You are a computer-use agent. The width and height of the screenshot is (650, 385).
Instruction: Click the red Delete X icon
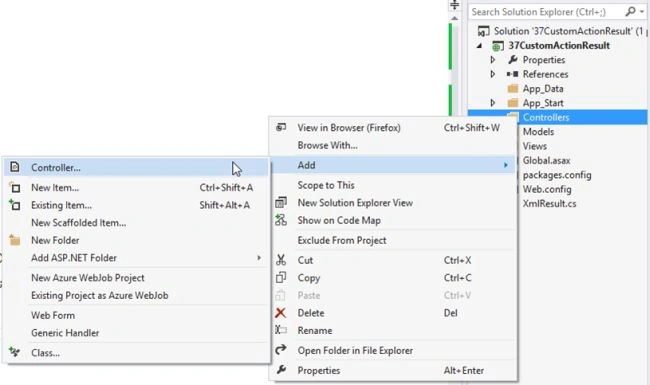tap(281, 312)
